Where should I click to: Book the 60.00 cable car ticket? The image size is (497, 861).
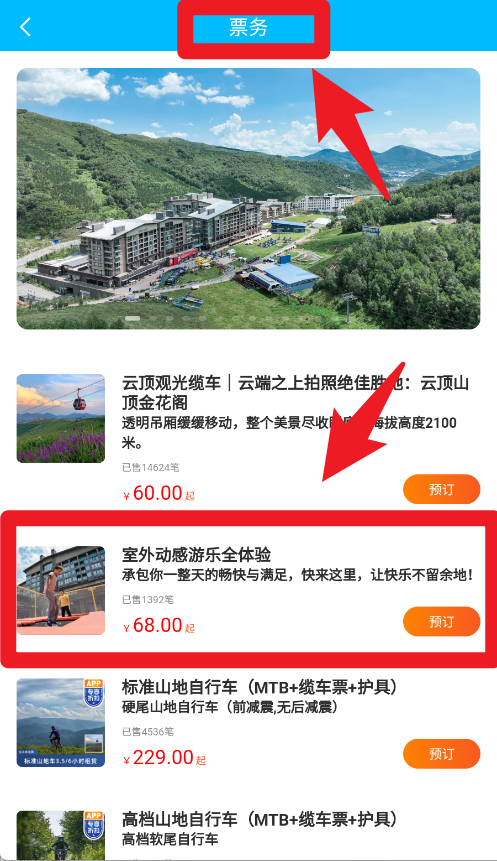click(442, 489)
